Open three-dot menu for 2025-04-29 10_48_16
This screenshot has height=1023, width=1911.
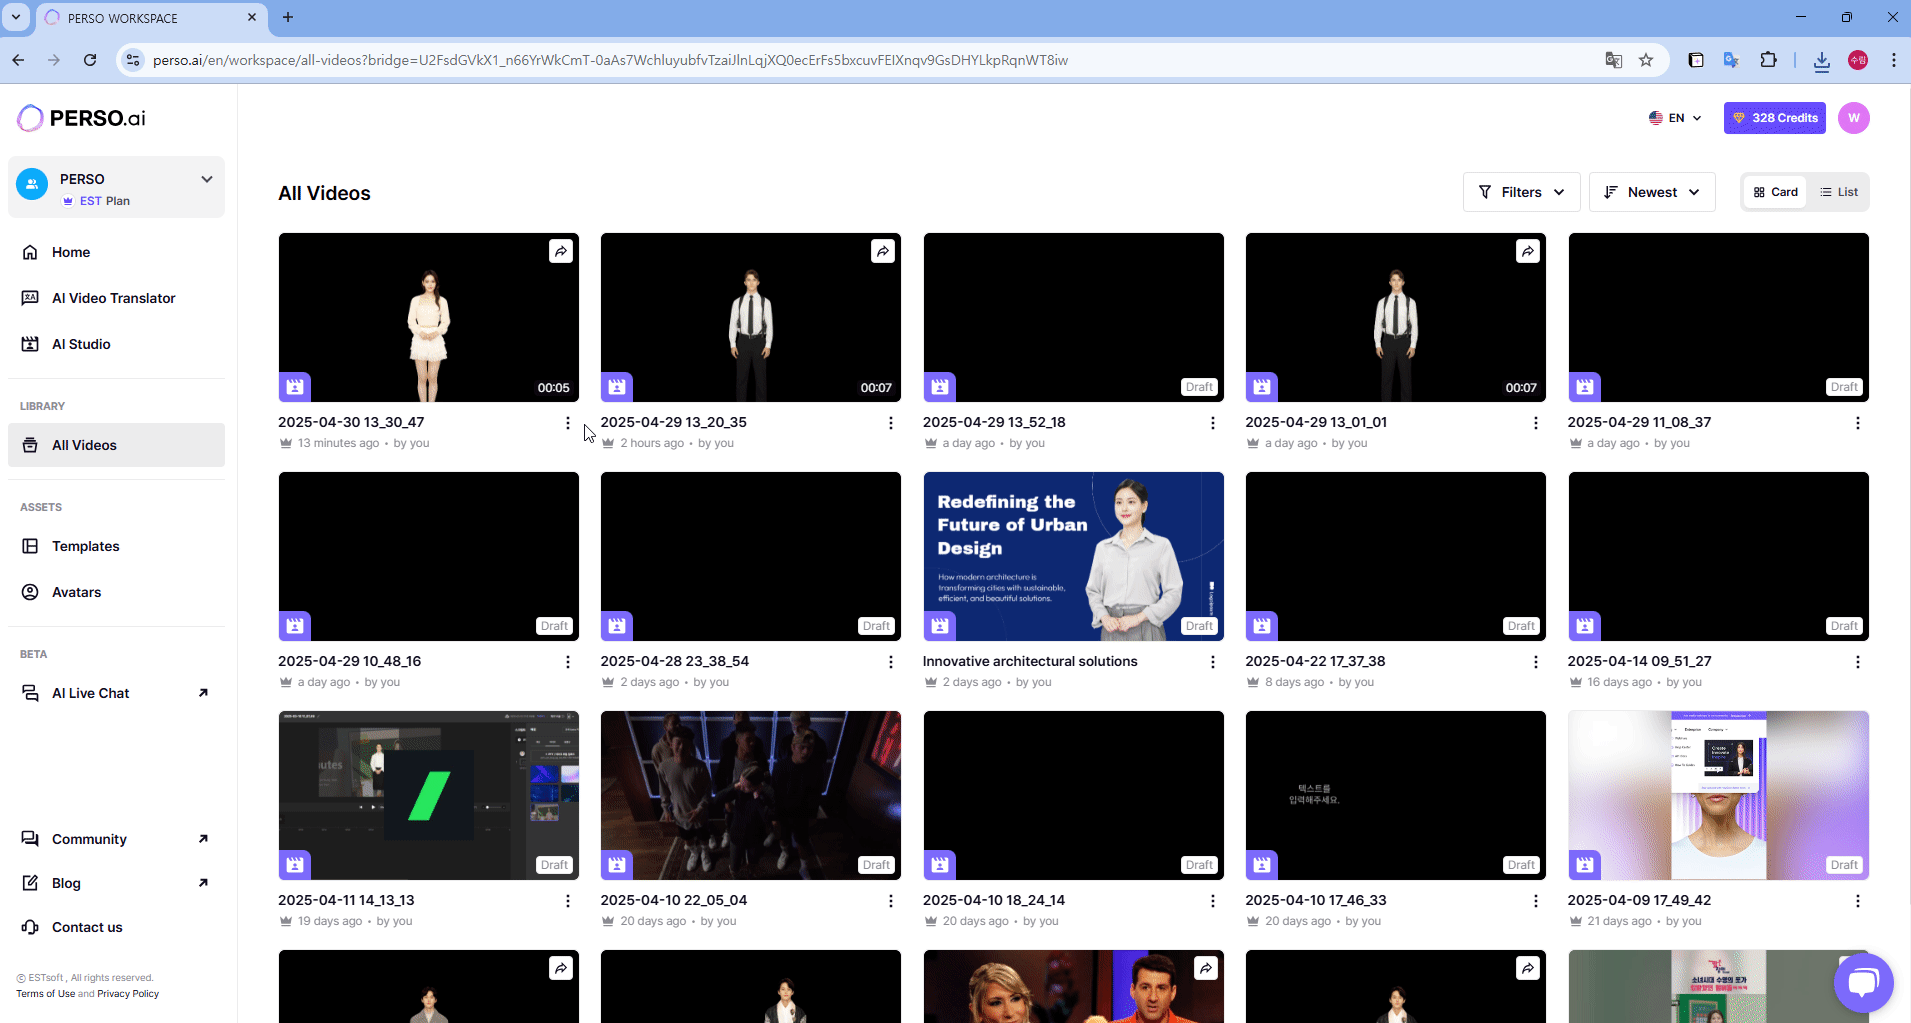click(568, 662)
